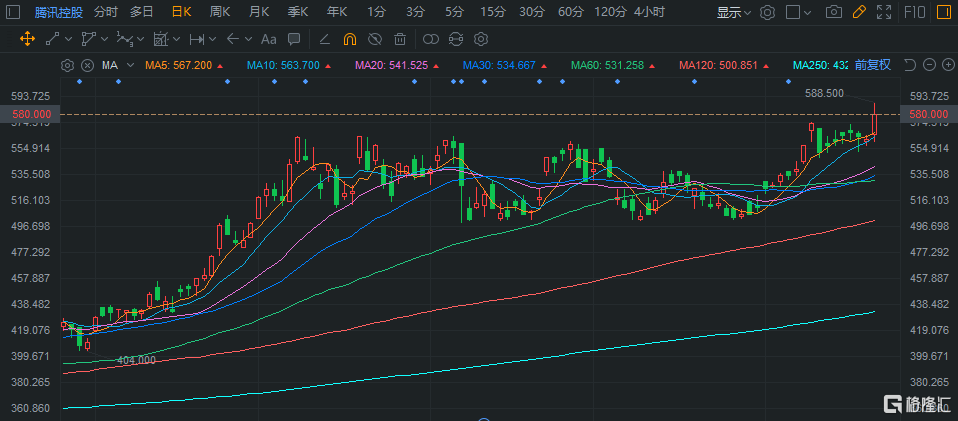Toggle the orange pencil drawing toolbar

tap(858, 13)
